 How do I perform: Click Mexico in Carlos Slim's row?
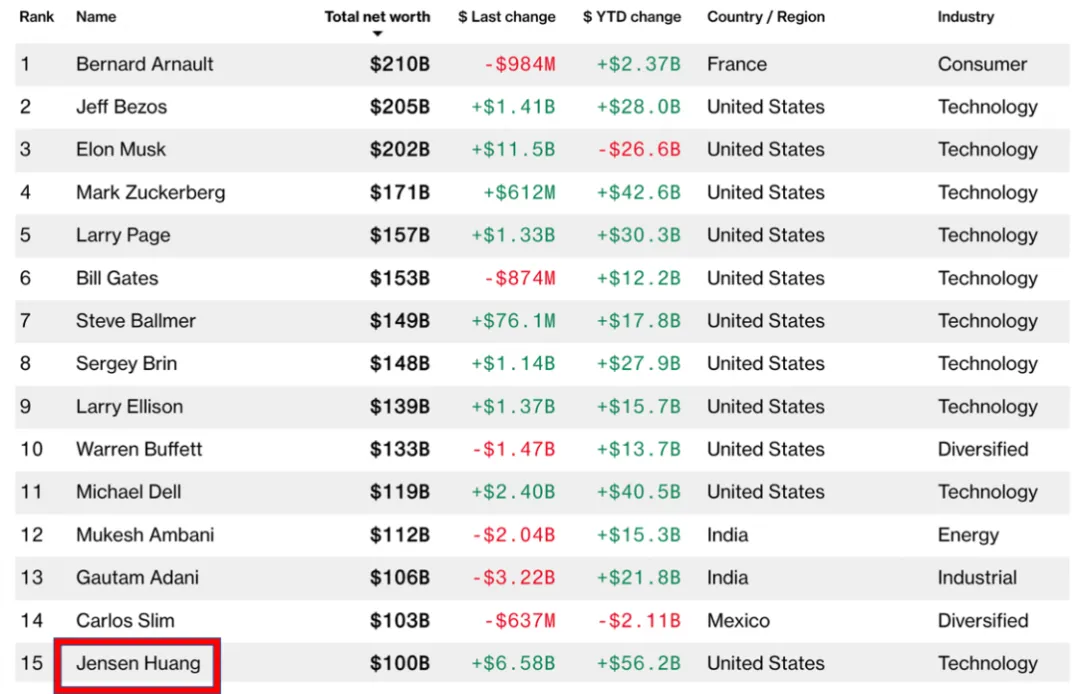coord(738,621)
